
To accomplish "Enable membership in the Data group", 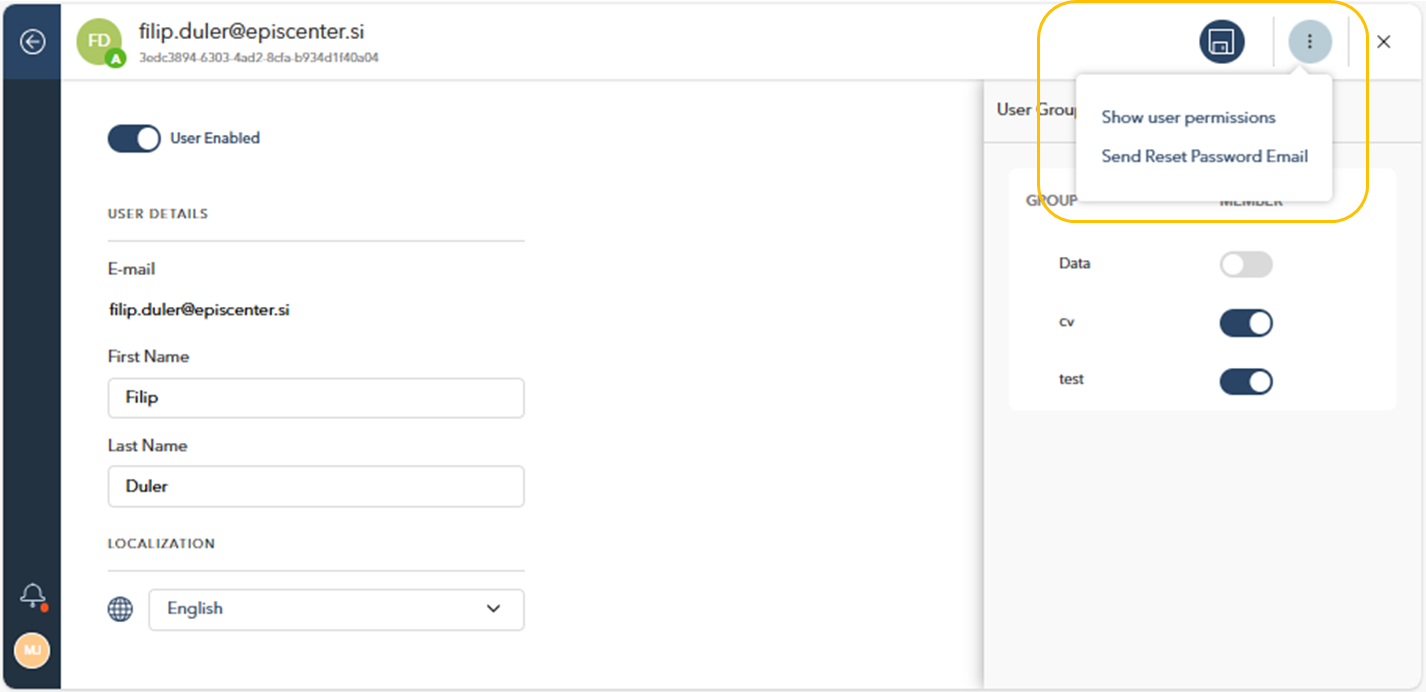I will point(1246,264).
